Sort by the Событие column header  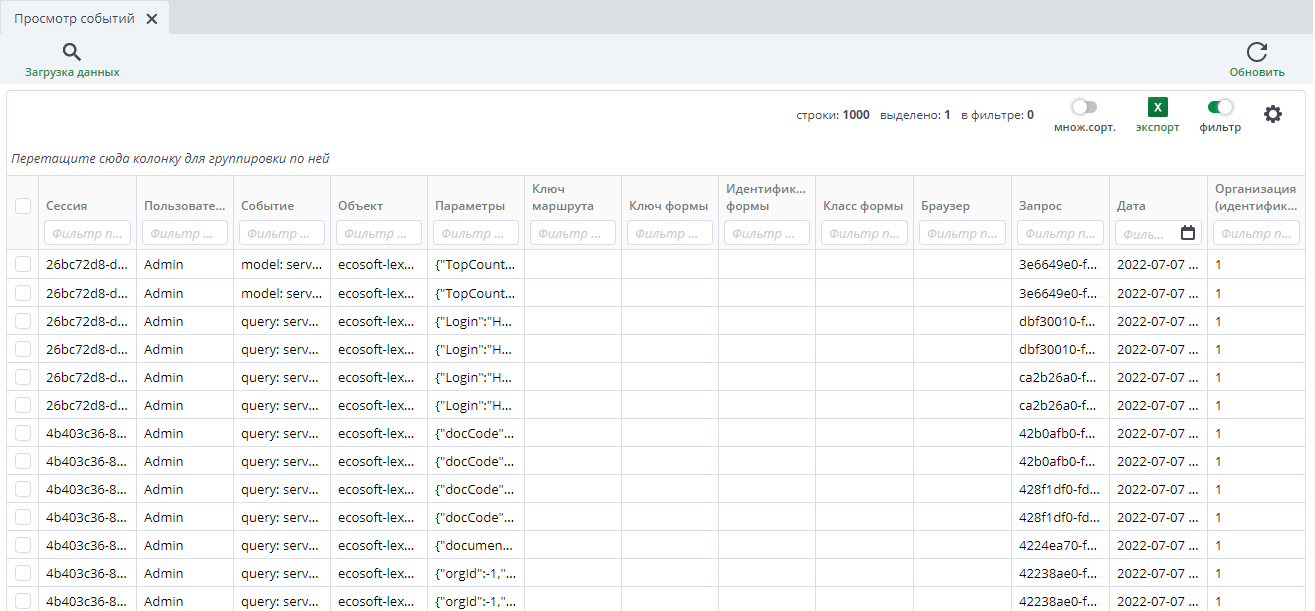click(x=267, y=206)
